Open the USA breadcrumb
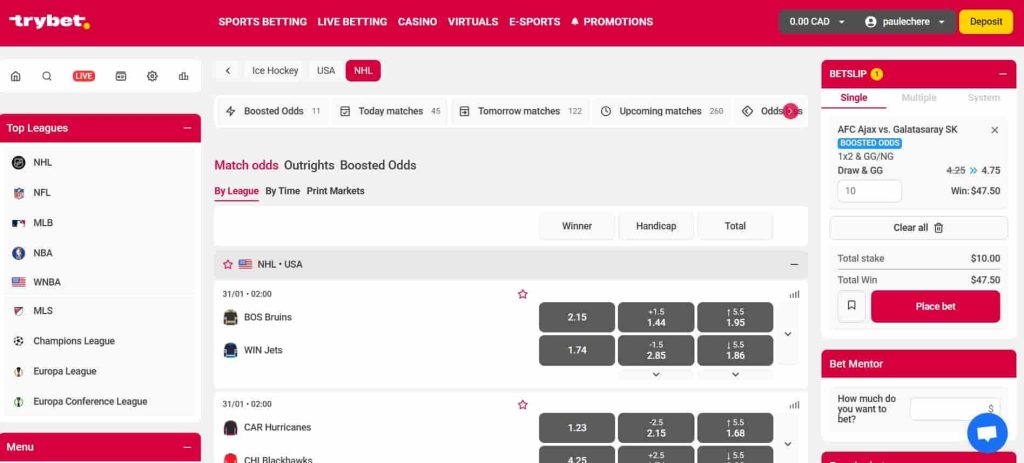 (x=326, y=71)
